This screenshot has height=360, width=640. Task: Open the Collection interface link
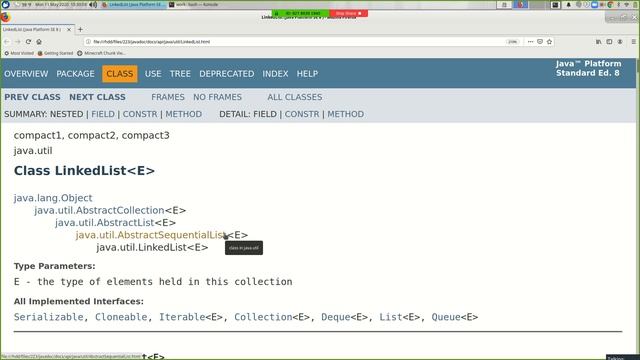[x=263, y=317]
